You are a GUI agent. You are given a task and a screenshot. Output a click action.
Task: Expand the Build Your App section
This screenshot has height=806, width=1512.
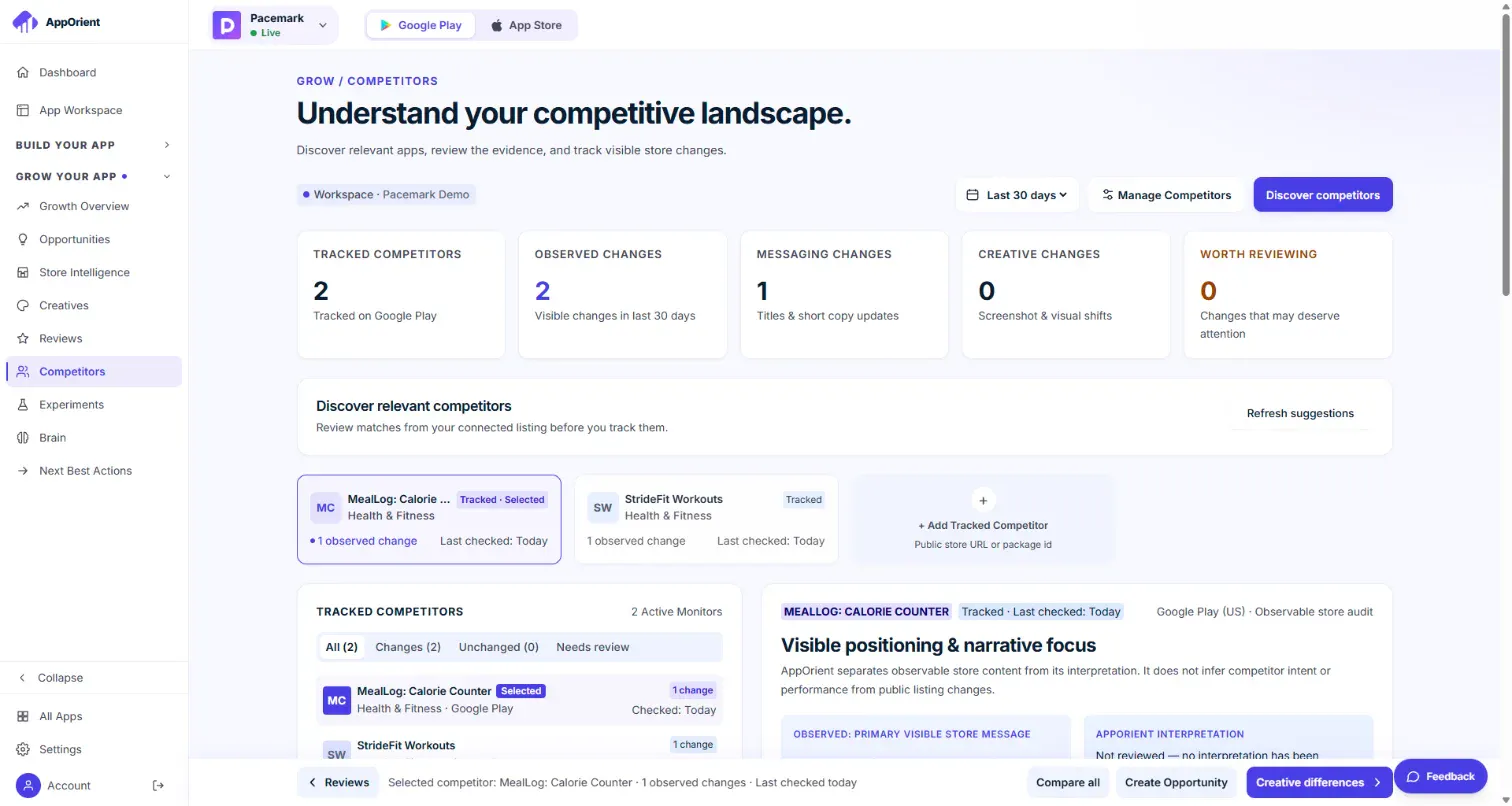(94, 145)
